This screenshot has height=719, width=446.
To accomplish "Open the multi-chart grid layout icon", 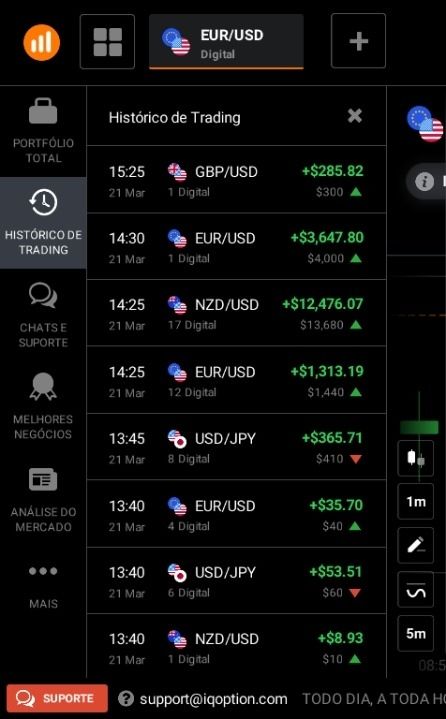I will [x=107, y=42].
